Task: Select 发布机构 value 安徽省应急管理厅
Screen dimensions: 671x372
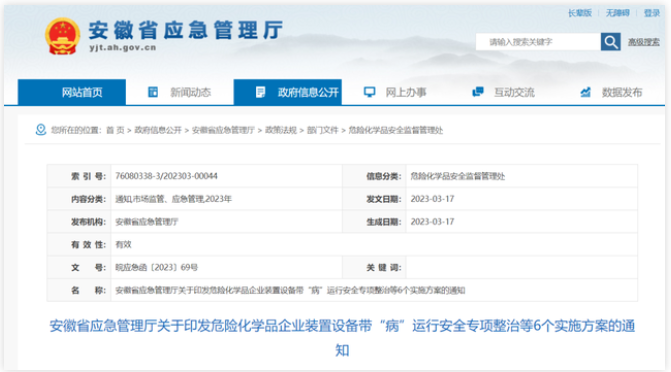Action: (x=147, y=222)
